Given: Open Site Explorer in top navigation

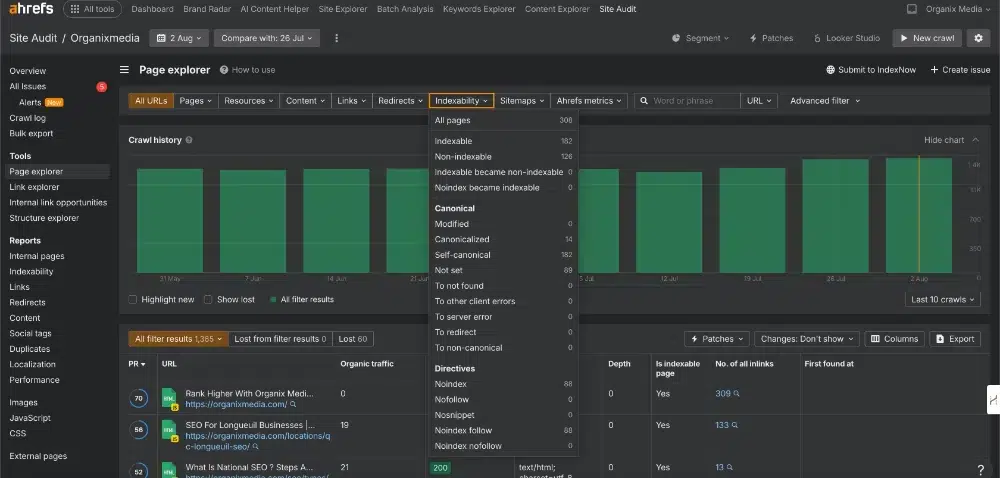Looking at the screenshot, I should click(342, 9).
